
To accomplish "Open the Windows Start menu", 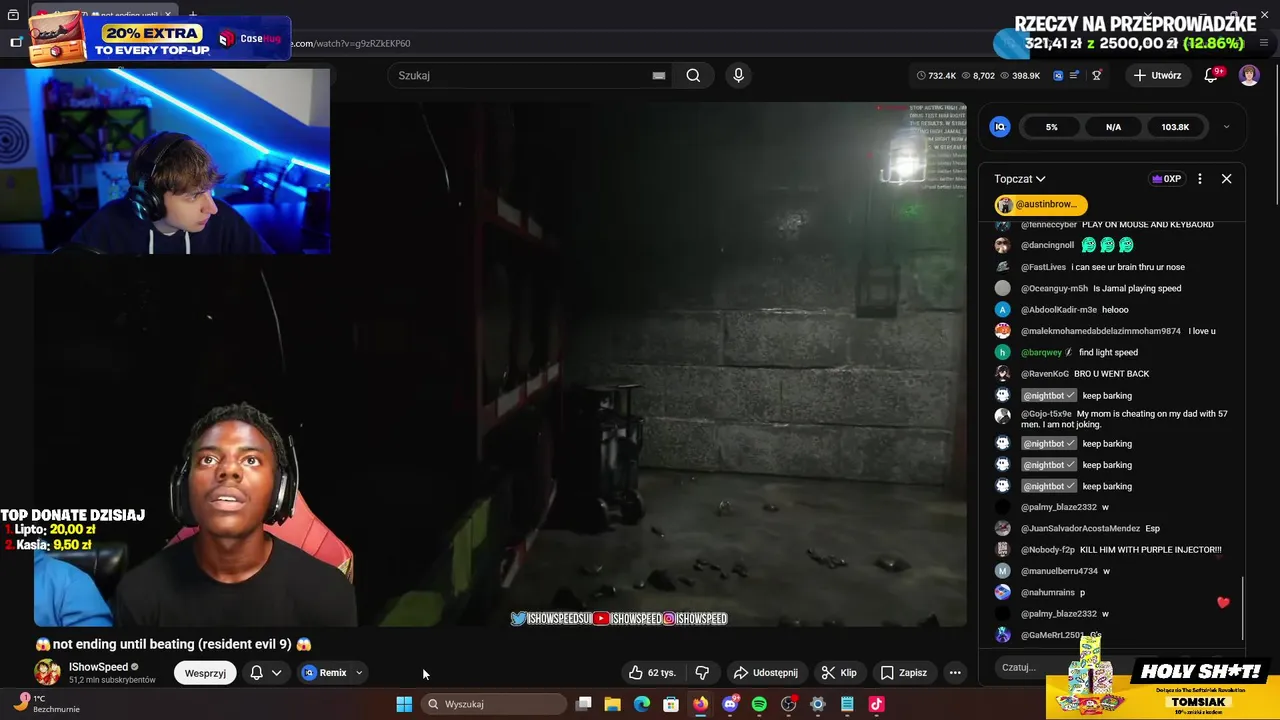I will (x=404, y=704).
